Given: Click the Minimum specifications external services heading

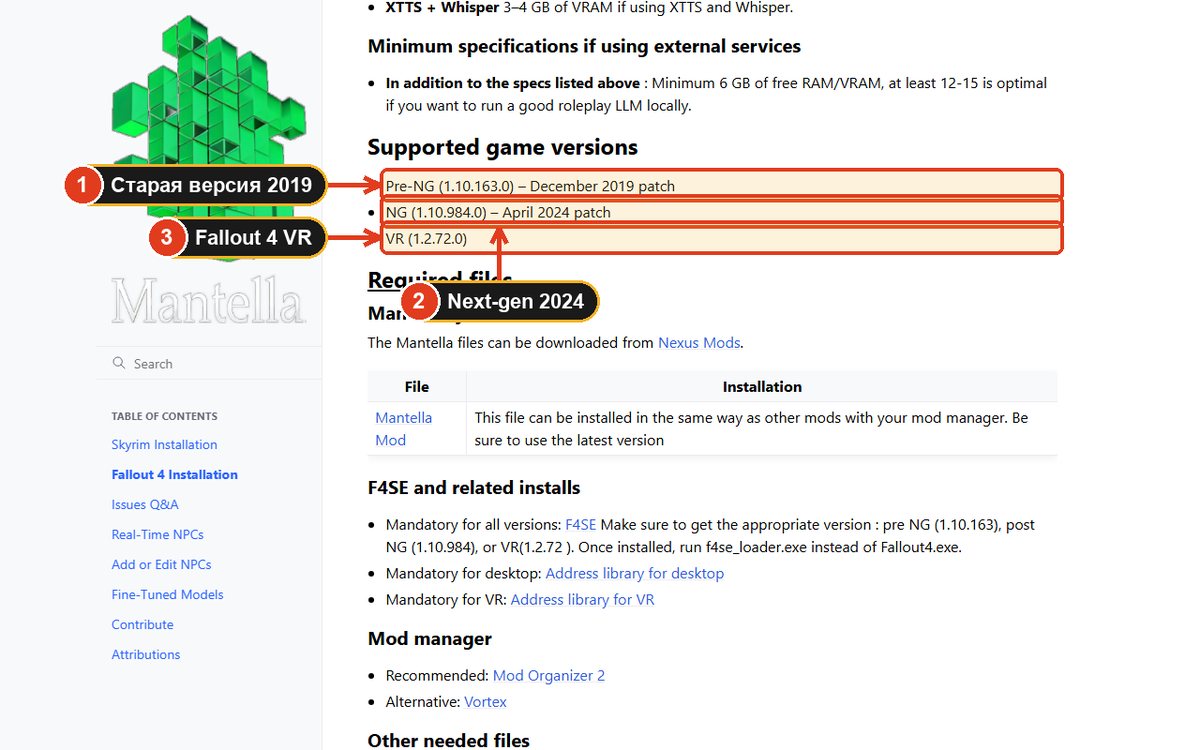Looking at the screenshot, I should (584, 46).
